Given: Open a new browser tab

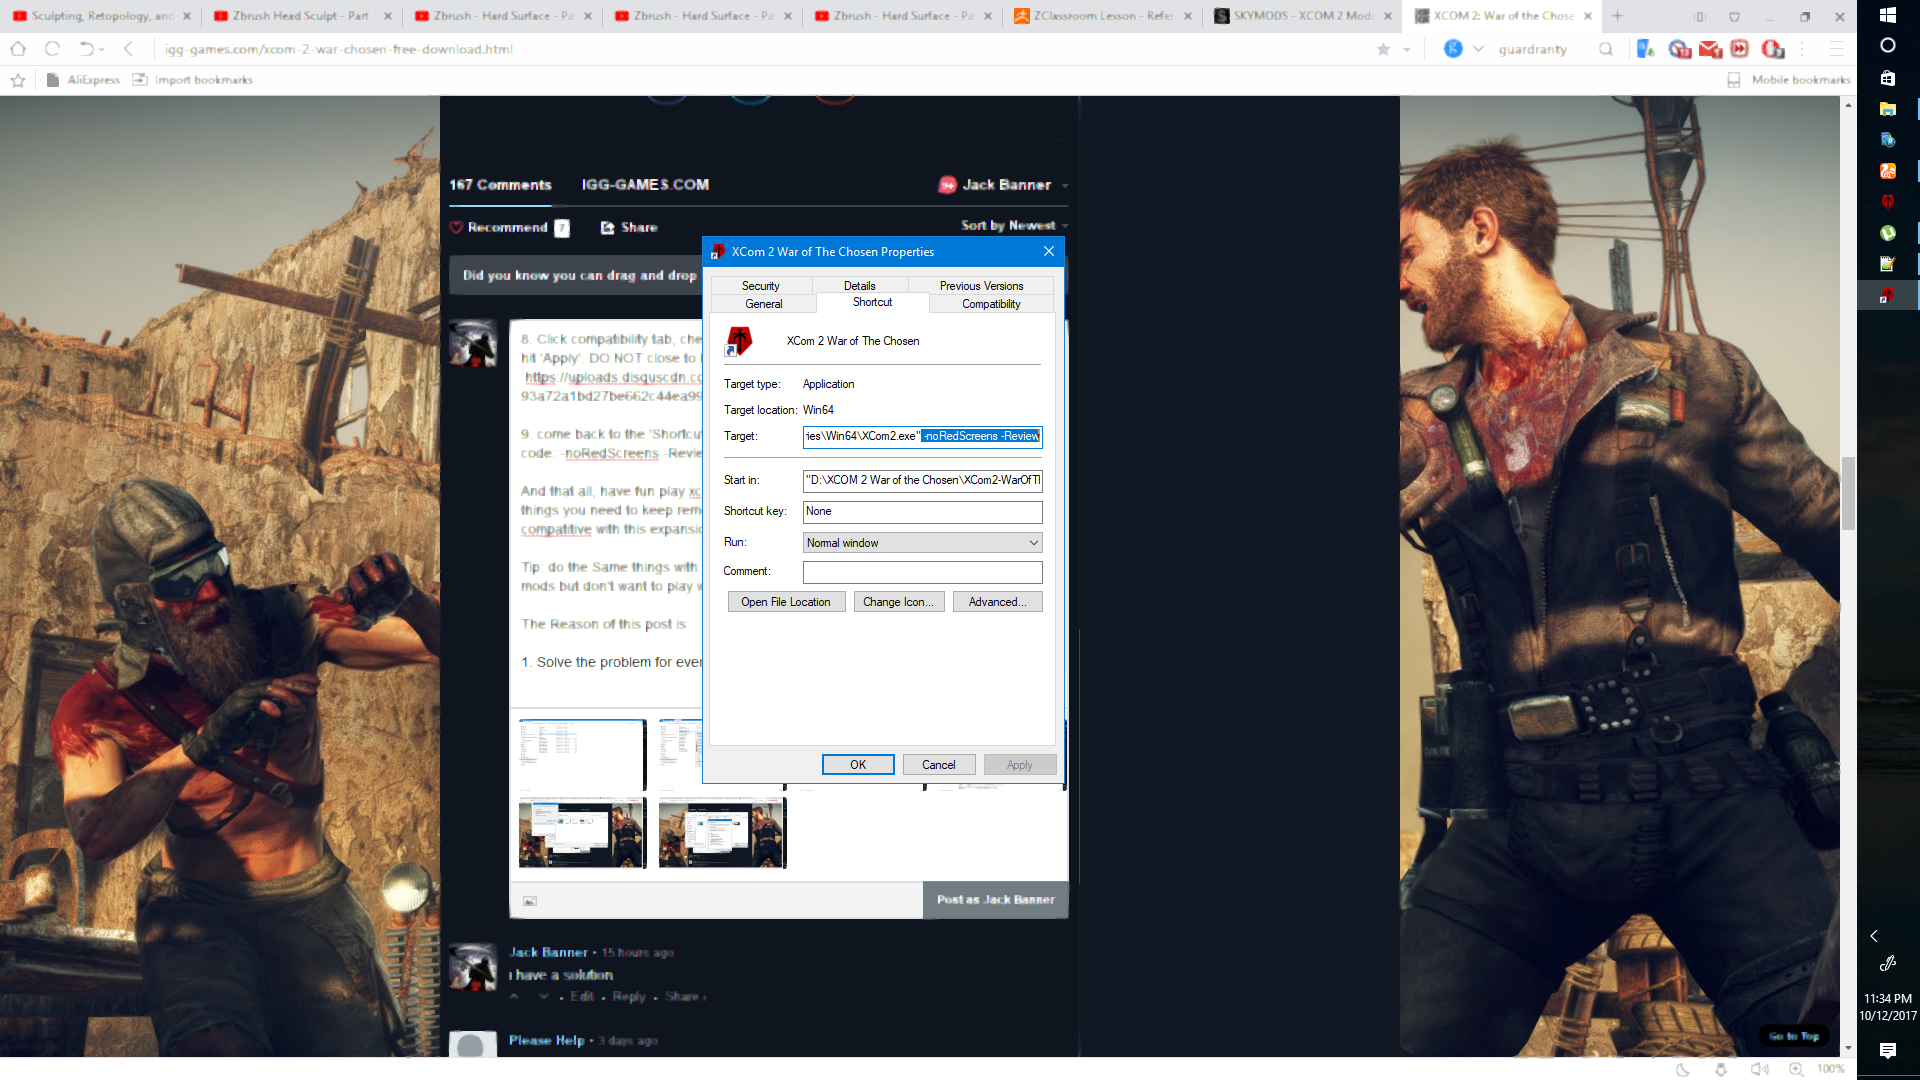Looking at the screenshot, I should (1617, 16).
